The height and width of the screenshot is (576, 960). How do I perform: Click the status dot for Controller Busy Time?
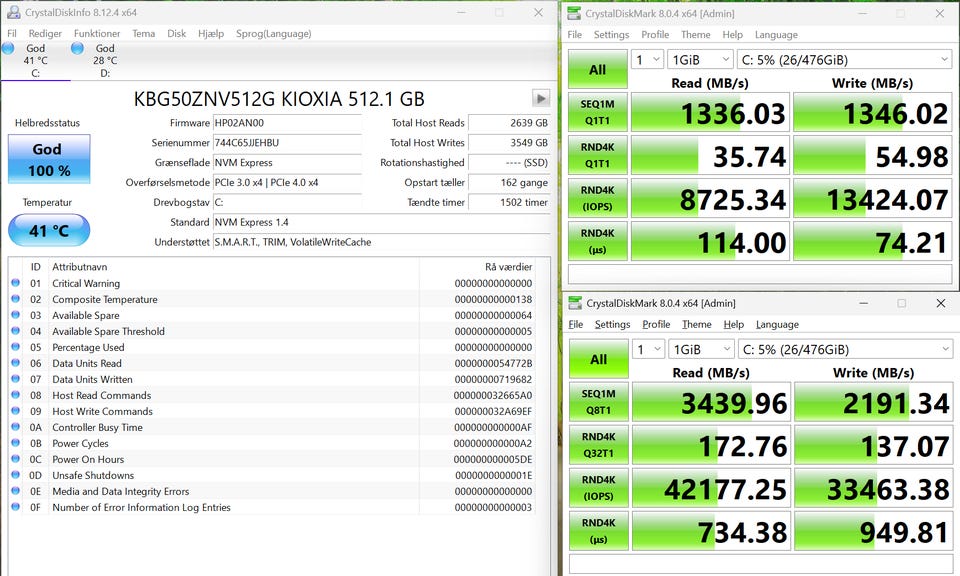16,427
